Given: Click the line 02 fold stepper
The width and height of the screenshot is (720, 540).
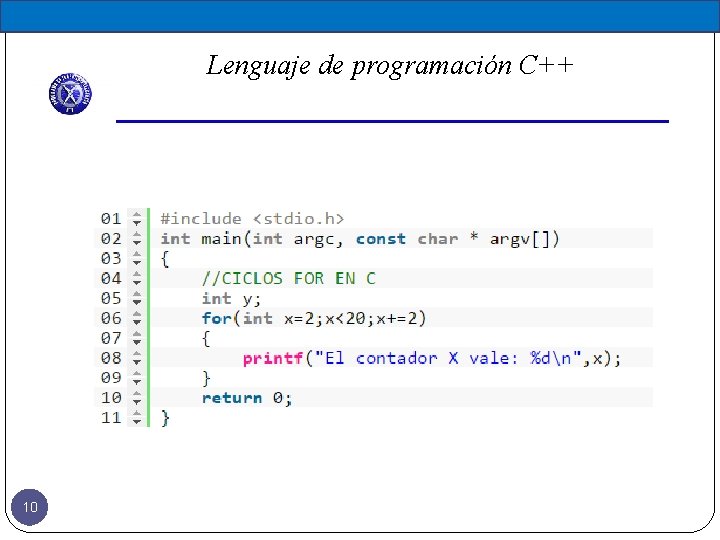Looking at the screenshot, I should (x=137, y=238).
